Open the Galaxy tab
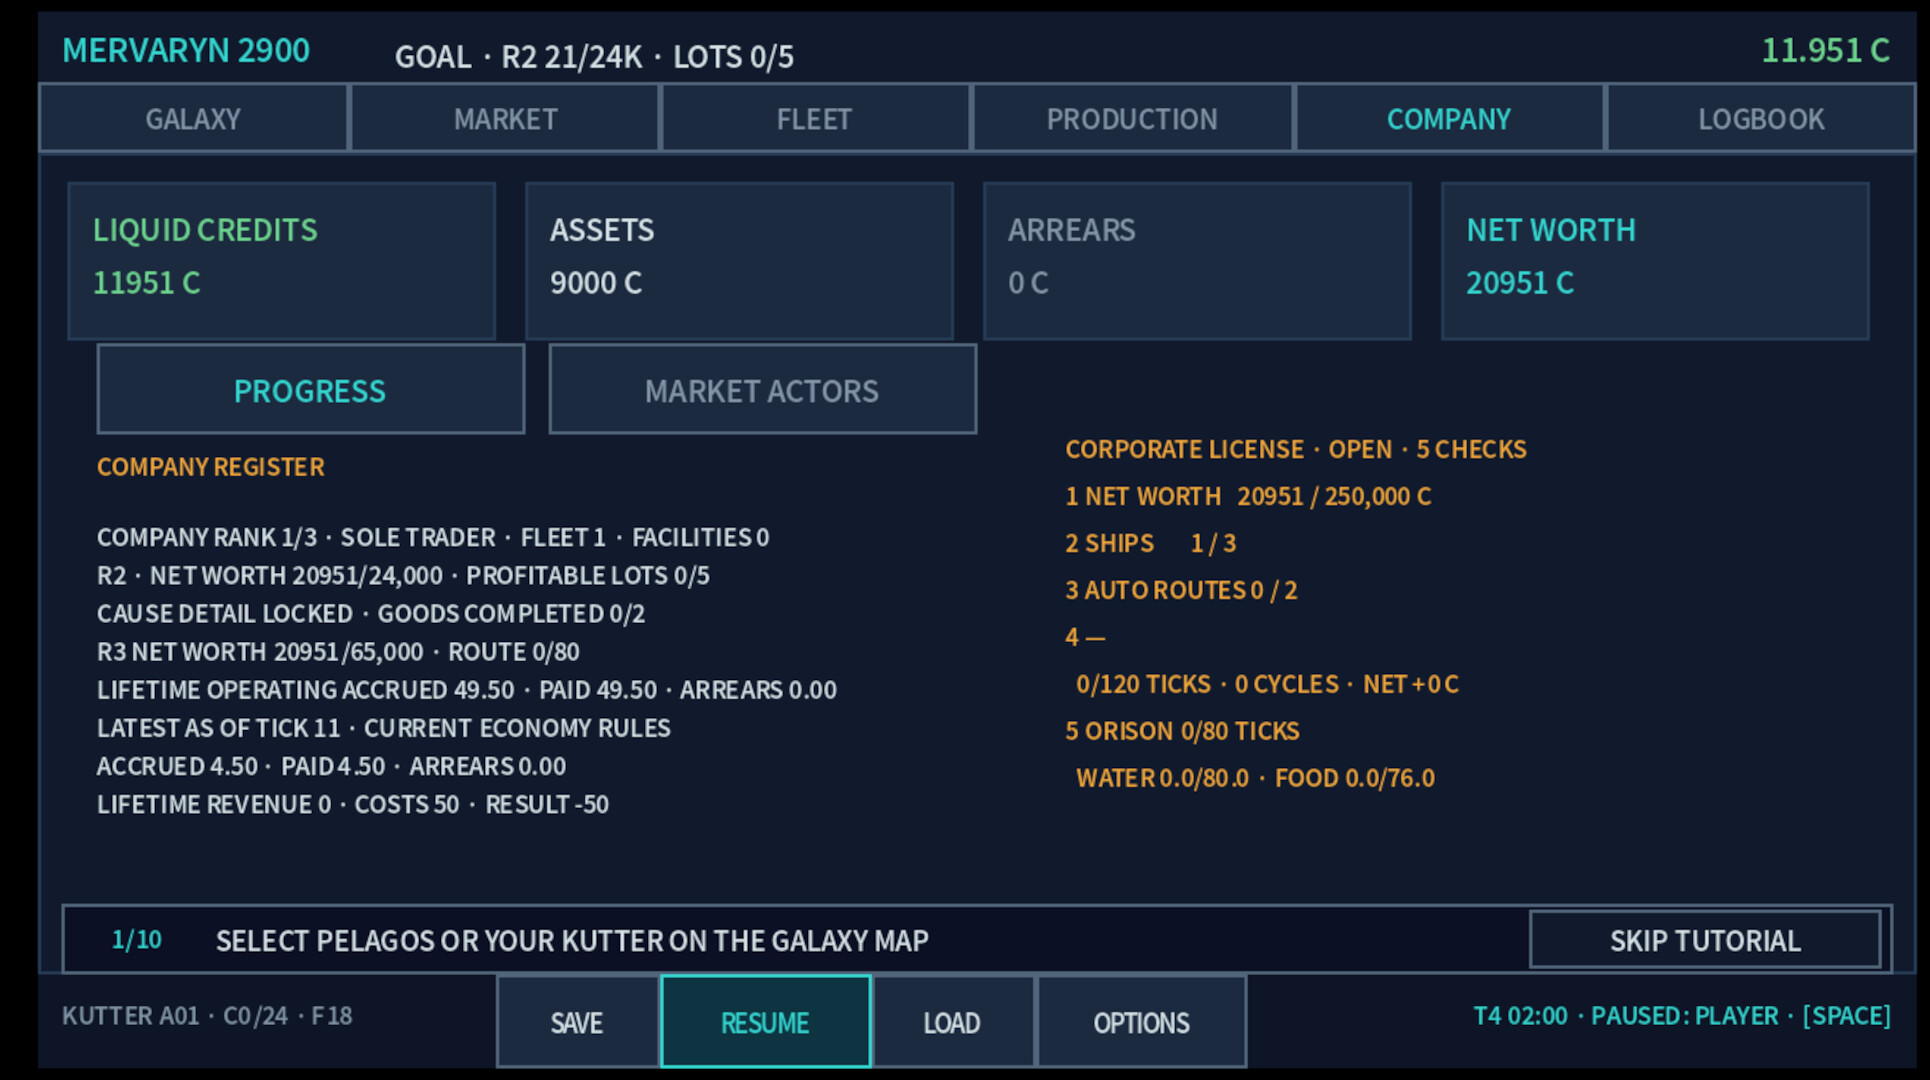1930x1080 pixels. click(x=193, y=119)
